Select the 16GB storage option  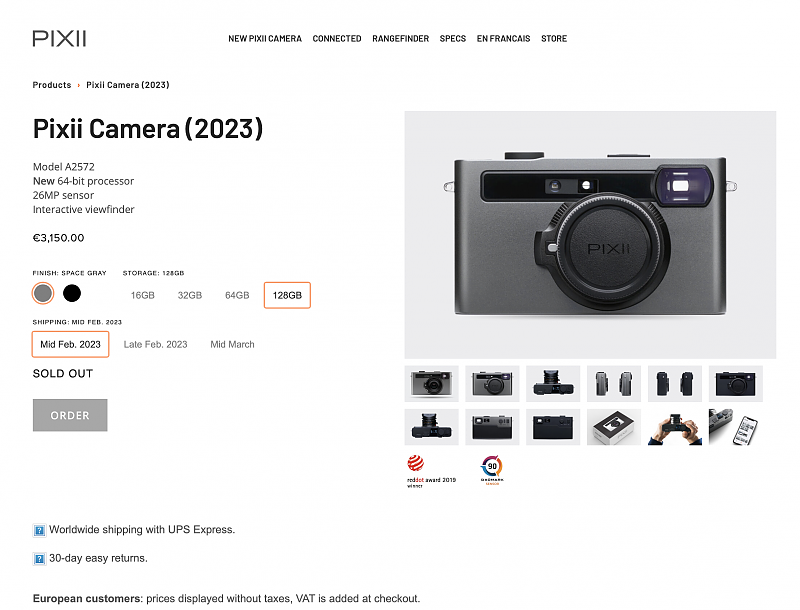click(x=142, y=295)
